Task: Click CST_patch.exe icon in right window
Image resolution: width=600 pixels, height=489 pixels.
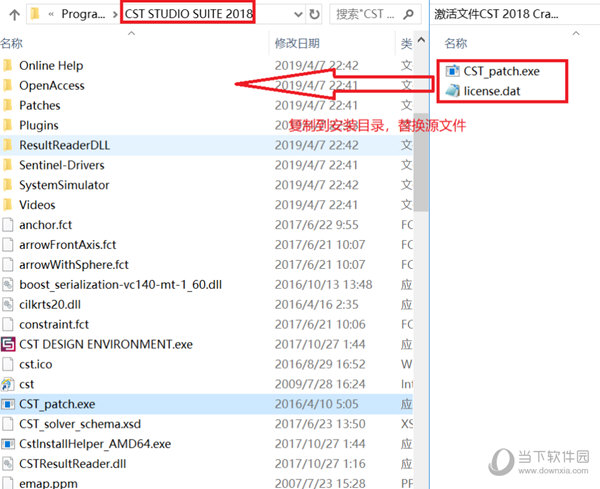Action: click(452, 71)
